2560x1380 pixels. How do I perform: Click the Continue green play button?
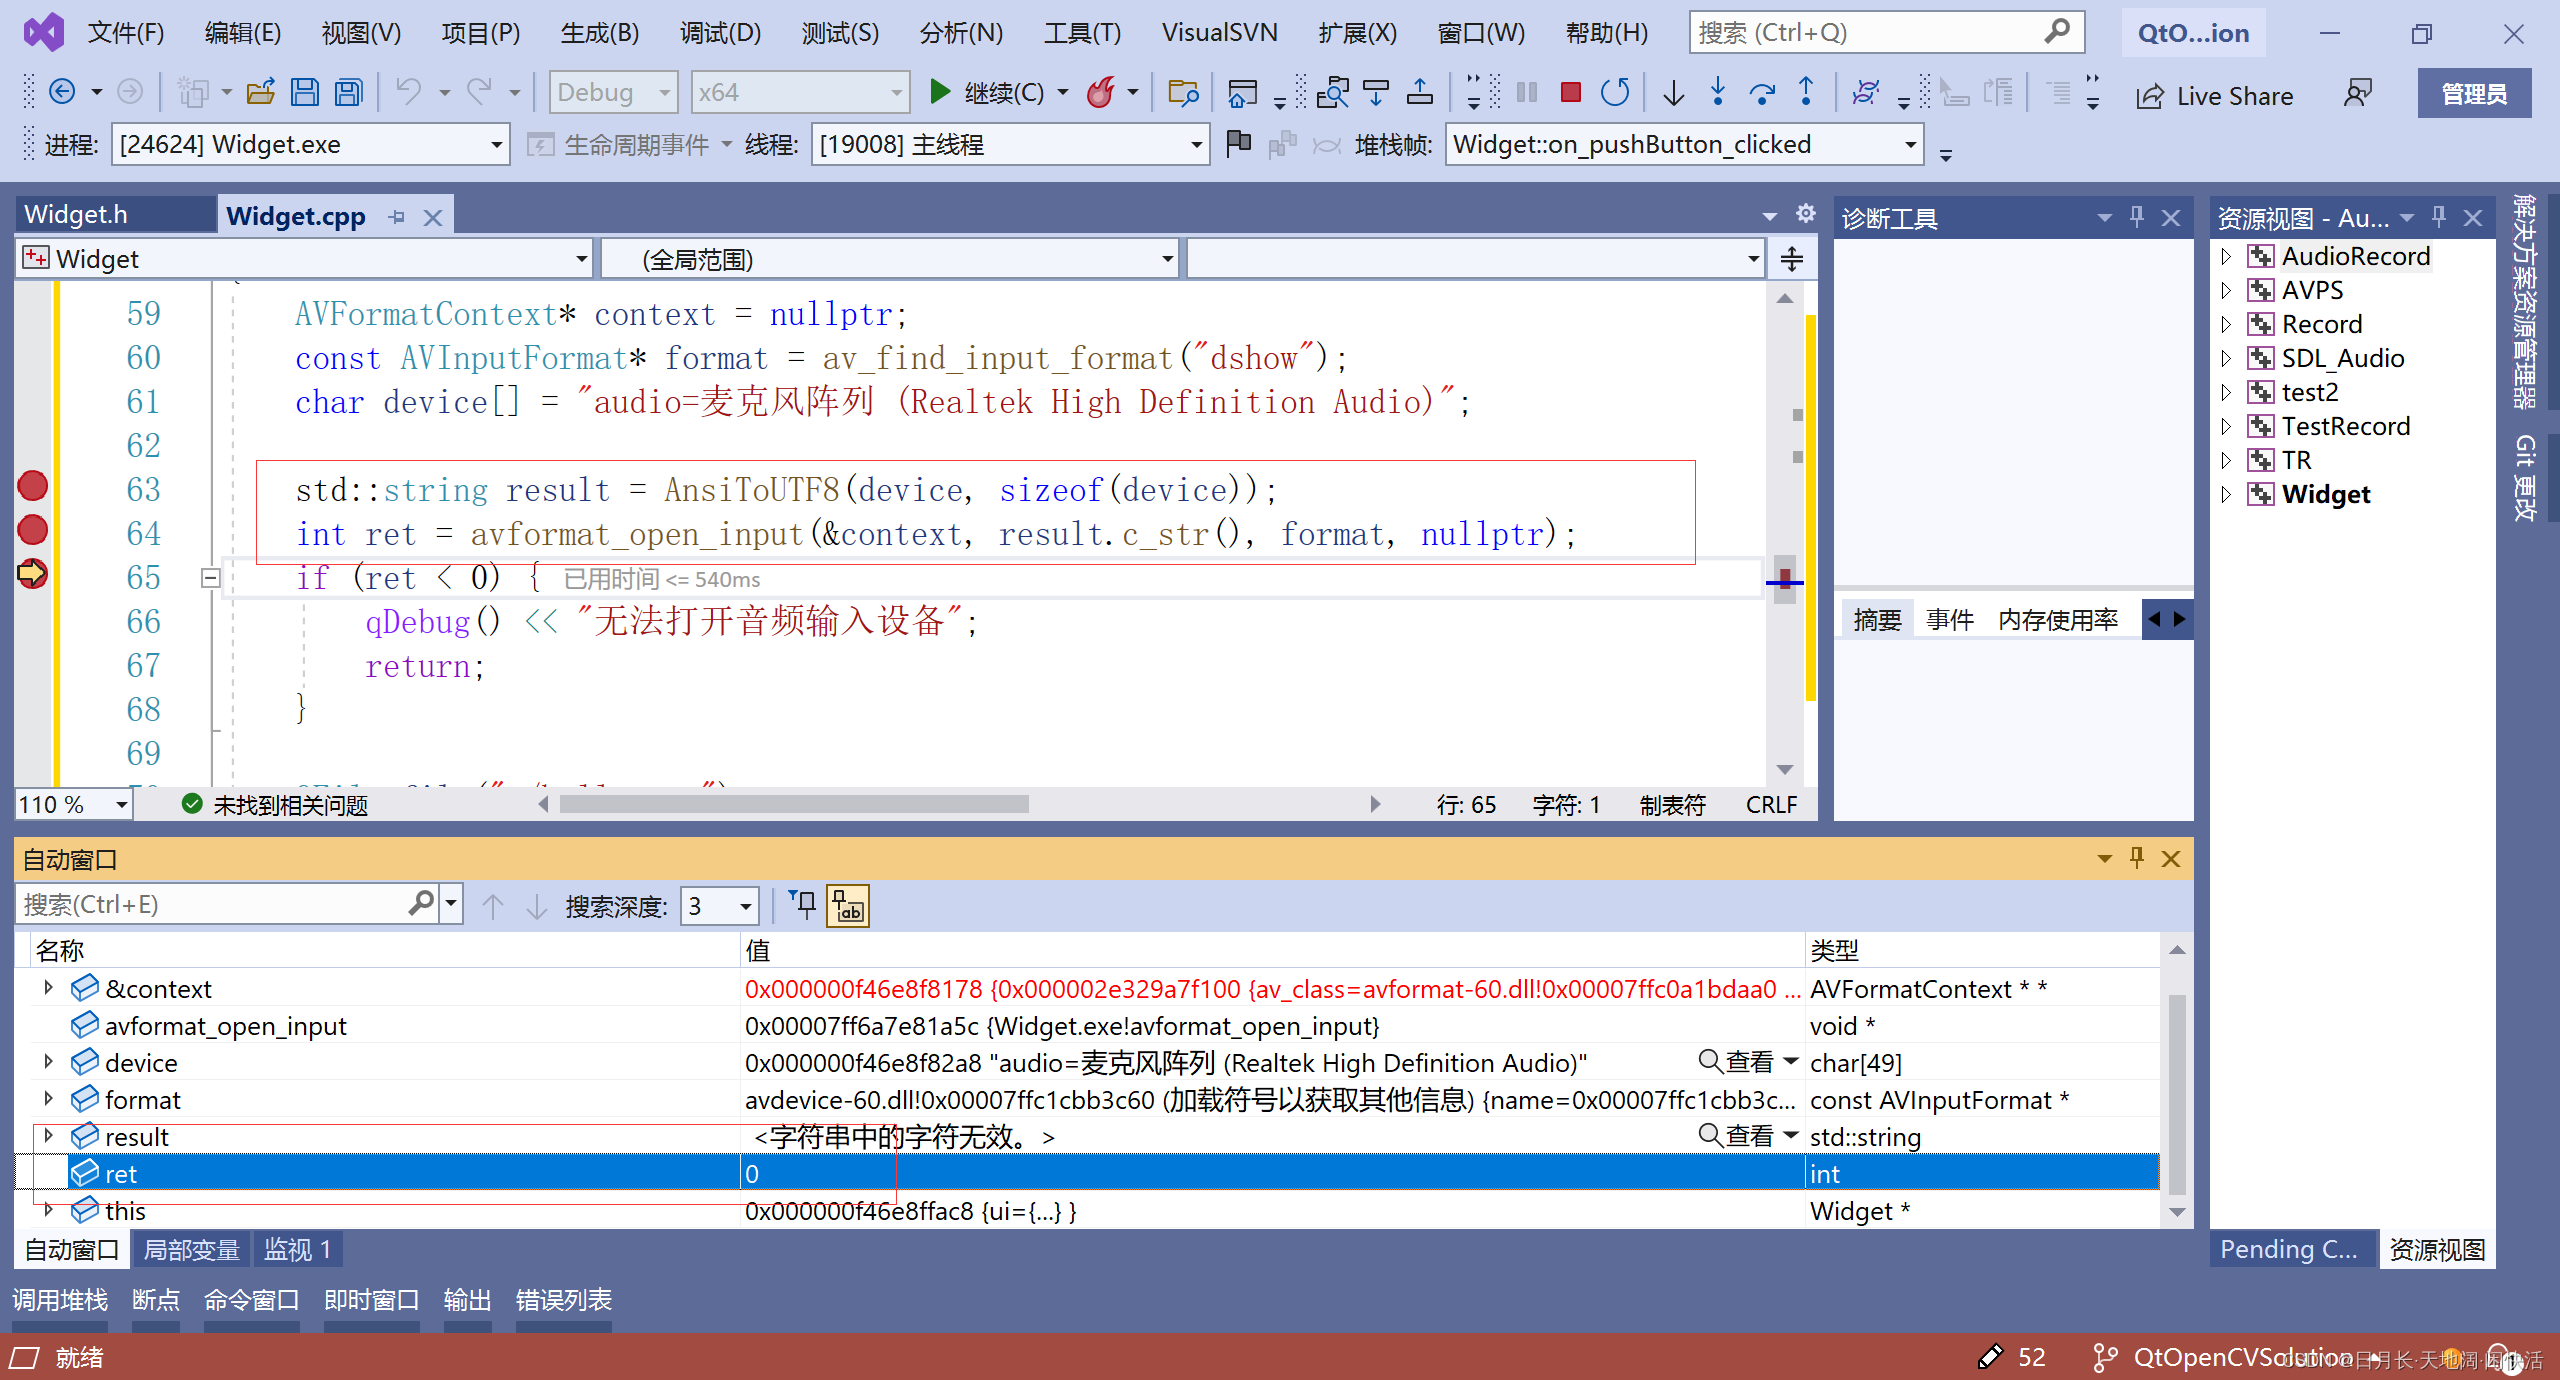[x=940, y=93]
